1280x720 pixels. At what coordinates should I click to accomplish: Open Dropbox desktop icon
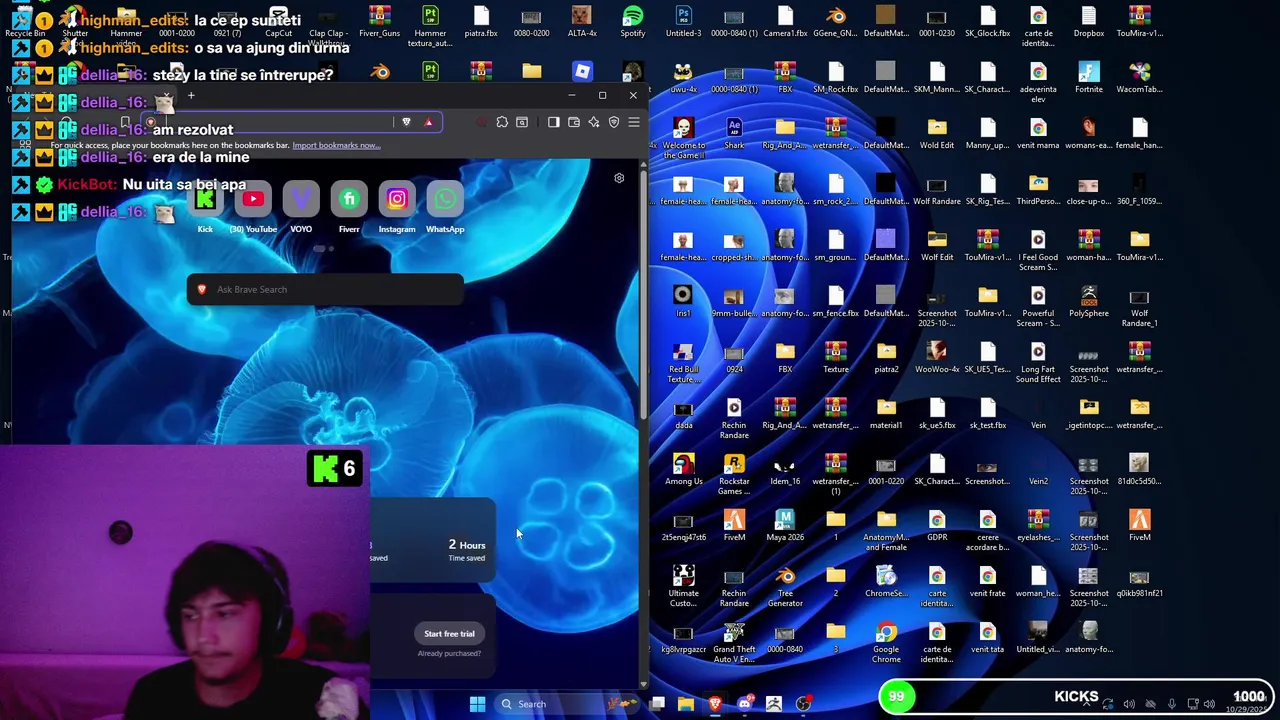(x=1089, y=22)
